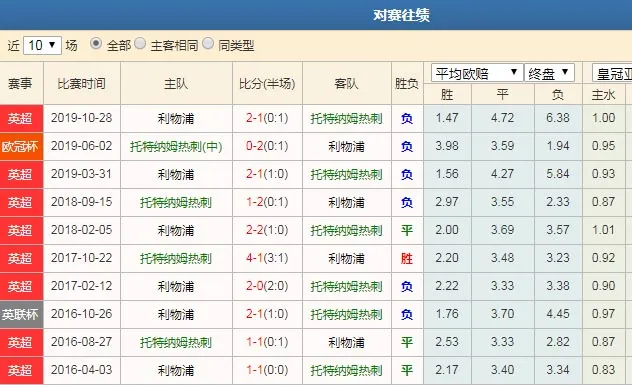Screen dimensions: 632x387
Task: Open the 平均欧赔 odds dropdown
Action: click(477, 73)
